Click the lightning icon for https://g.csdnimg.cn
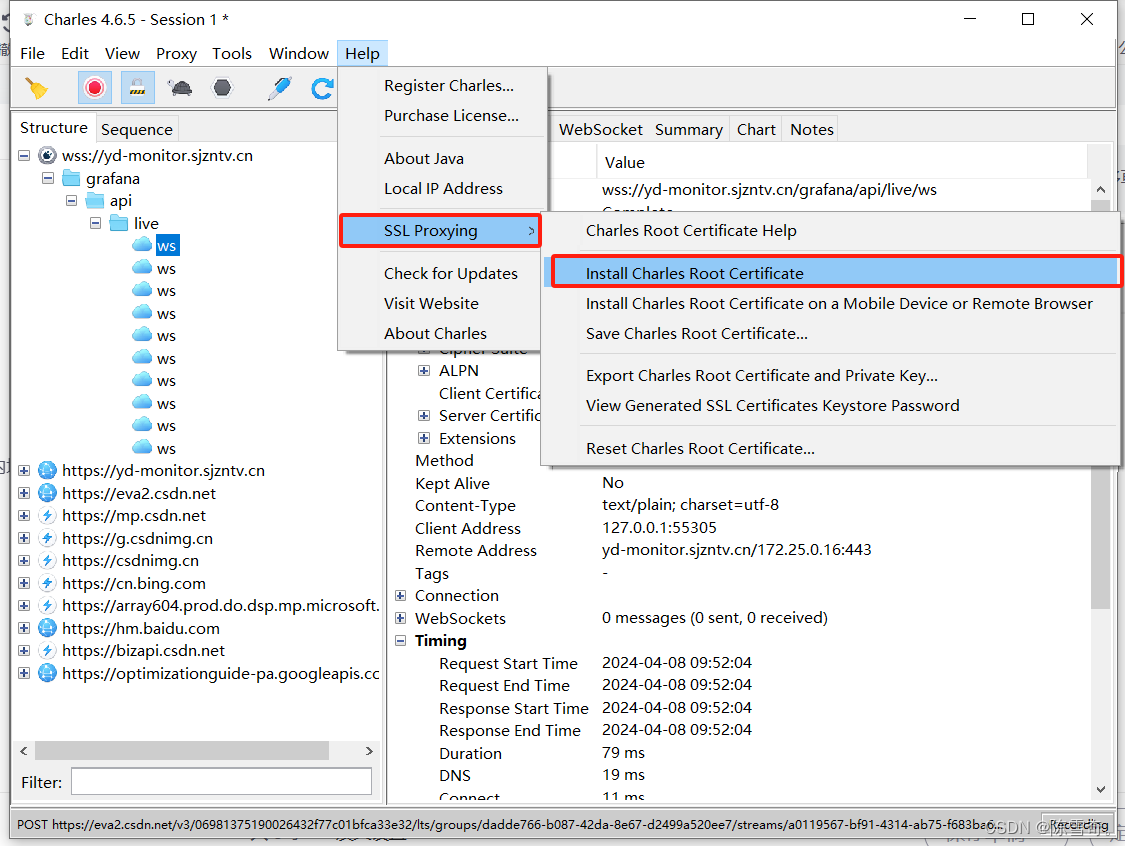1125x846 pixels. pos(47,538)
